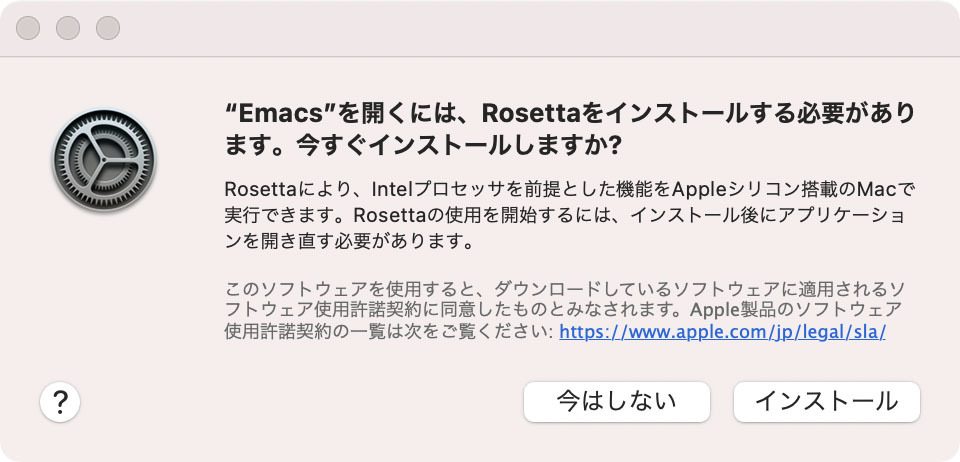Click the bold heading about opening Emacs
The image size is (960, 462).
570,129
